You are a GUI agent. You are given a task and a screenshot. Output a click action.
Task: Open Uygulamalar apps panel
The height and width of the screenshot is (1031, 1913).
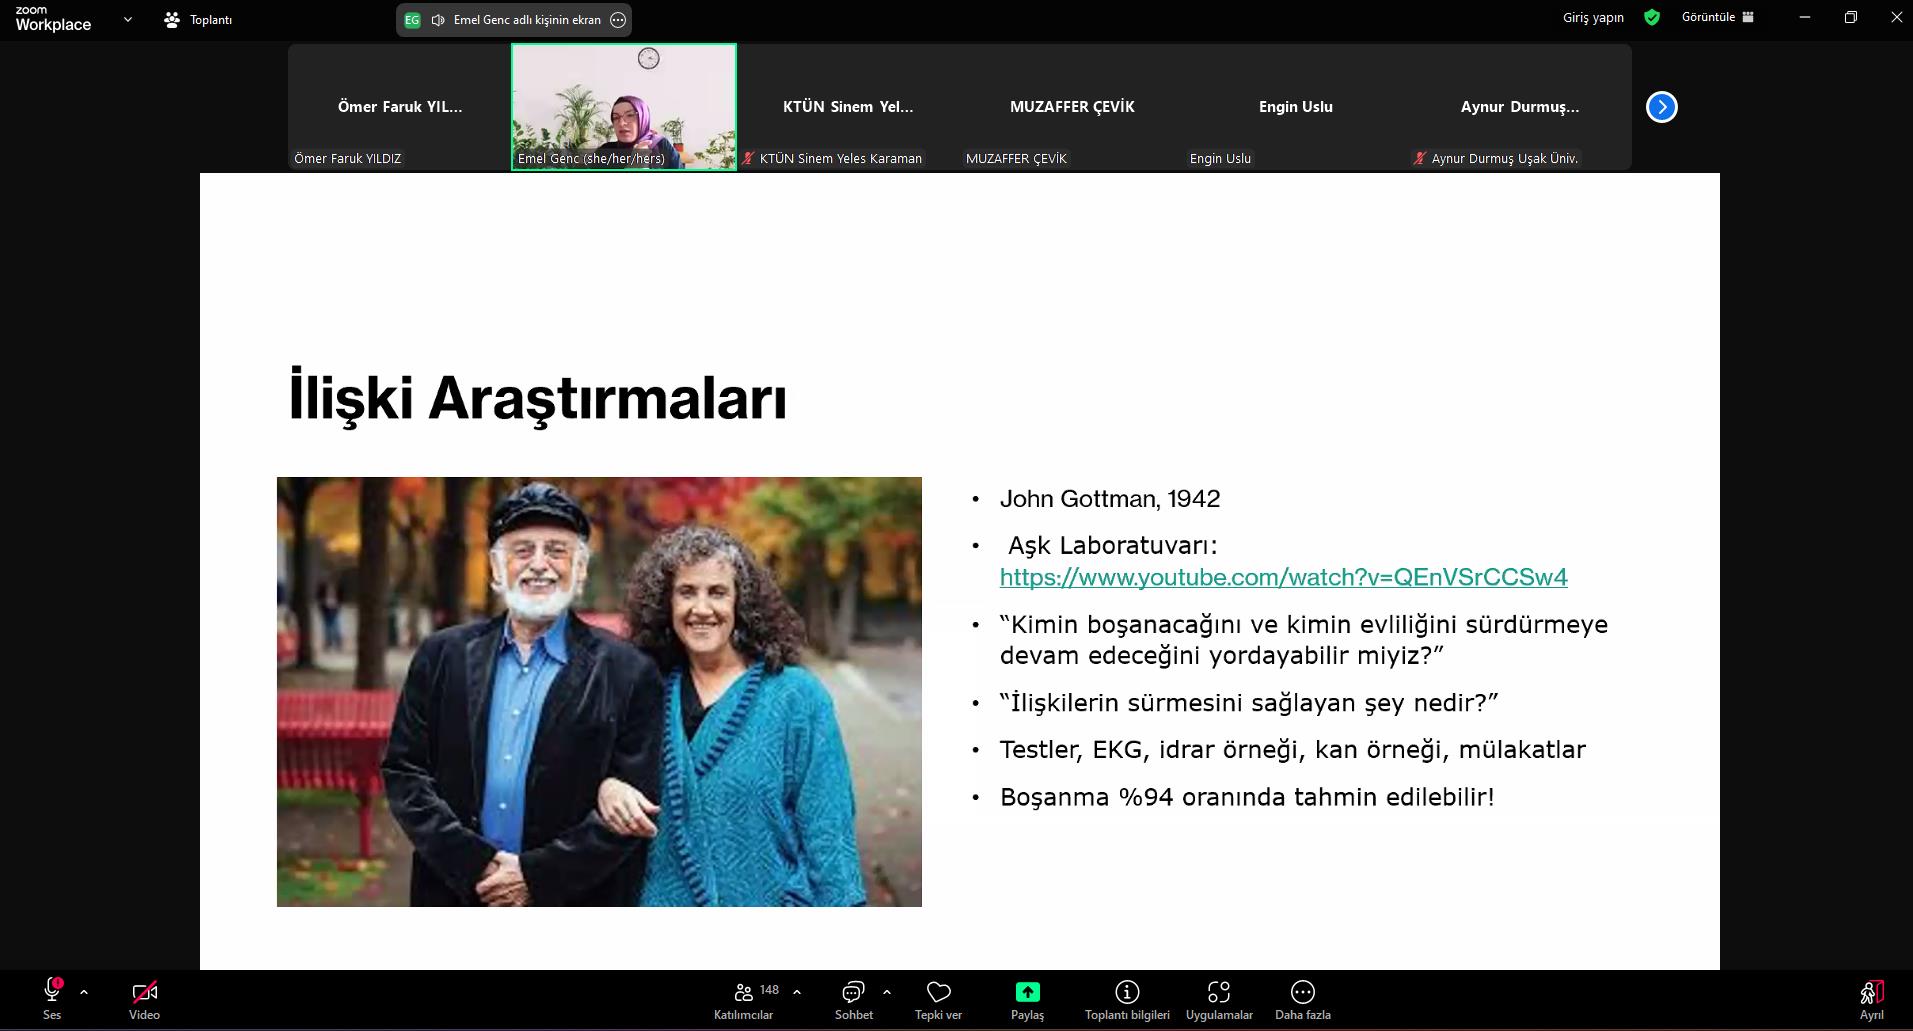1219,999
